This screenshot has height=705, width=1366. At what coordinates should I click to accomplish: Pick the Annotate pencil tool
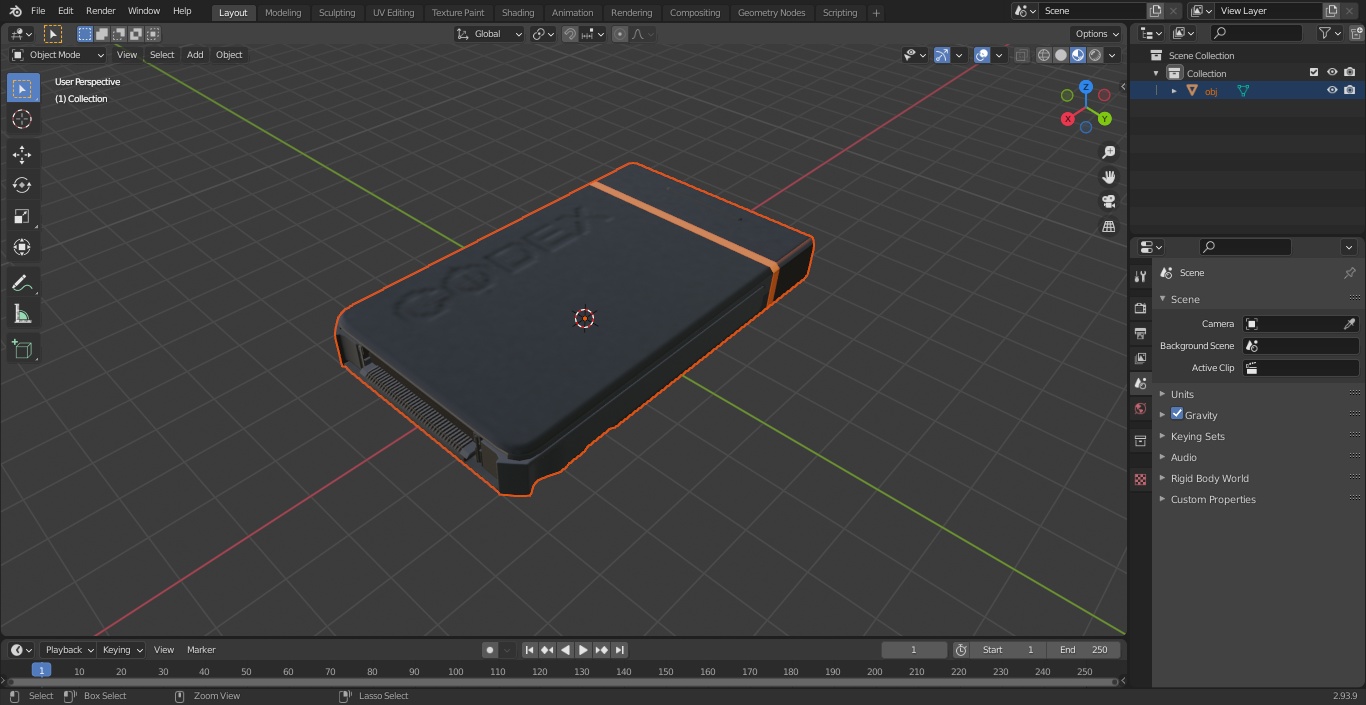click(22, 283)
